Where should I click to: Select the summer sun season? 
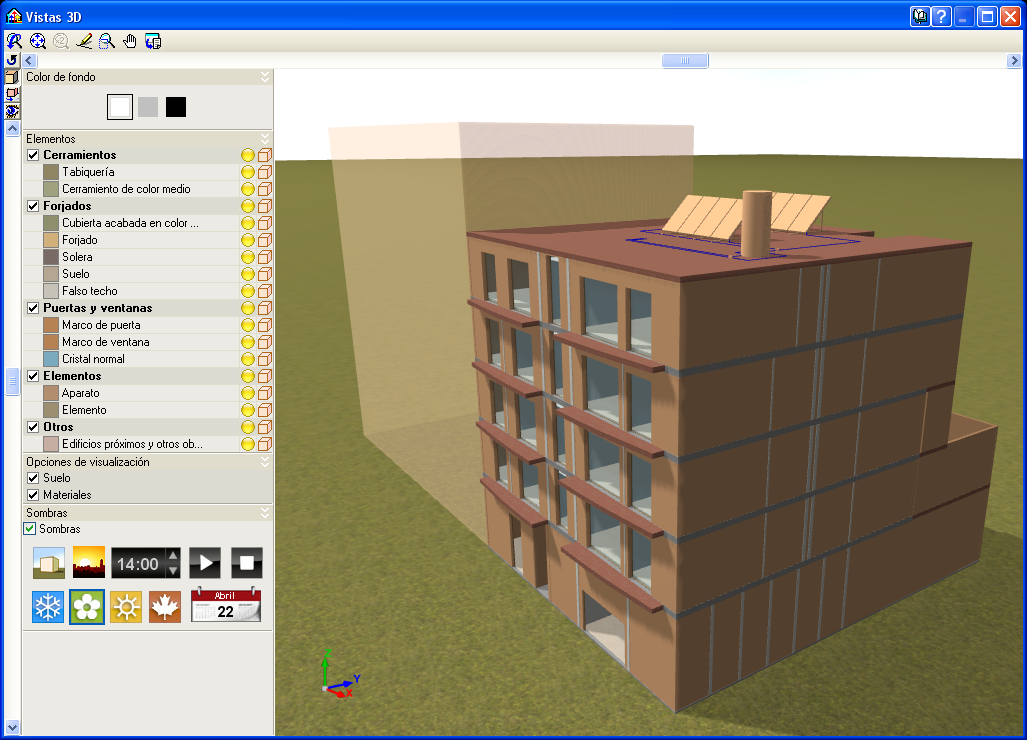[126, 607]
